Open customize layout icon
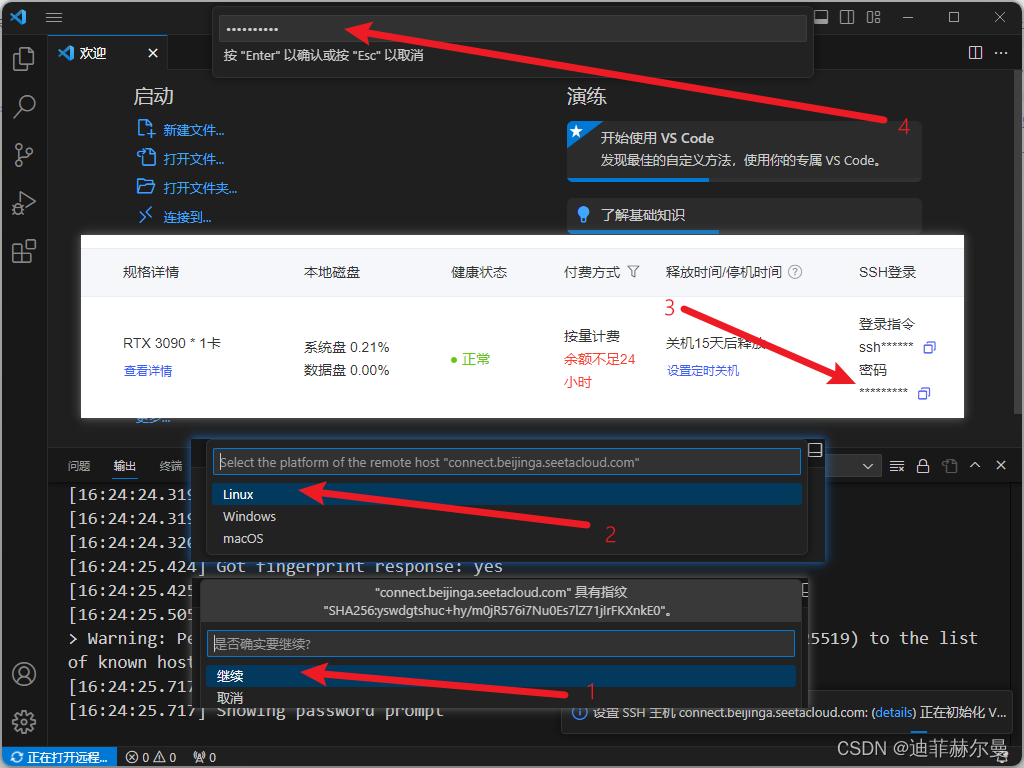 [x=873, y=18]
